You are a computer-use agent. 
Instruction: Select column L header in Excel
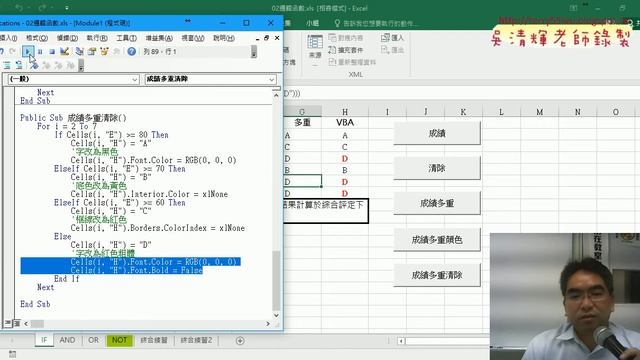click(501, 112)
